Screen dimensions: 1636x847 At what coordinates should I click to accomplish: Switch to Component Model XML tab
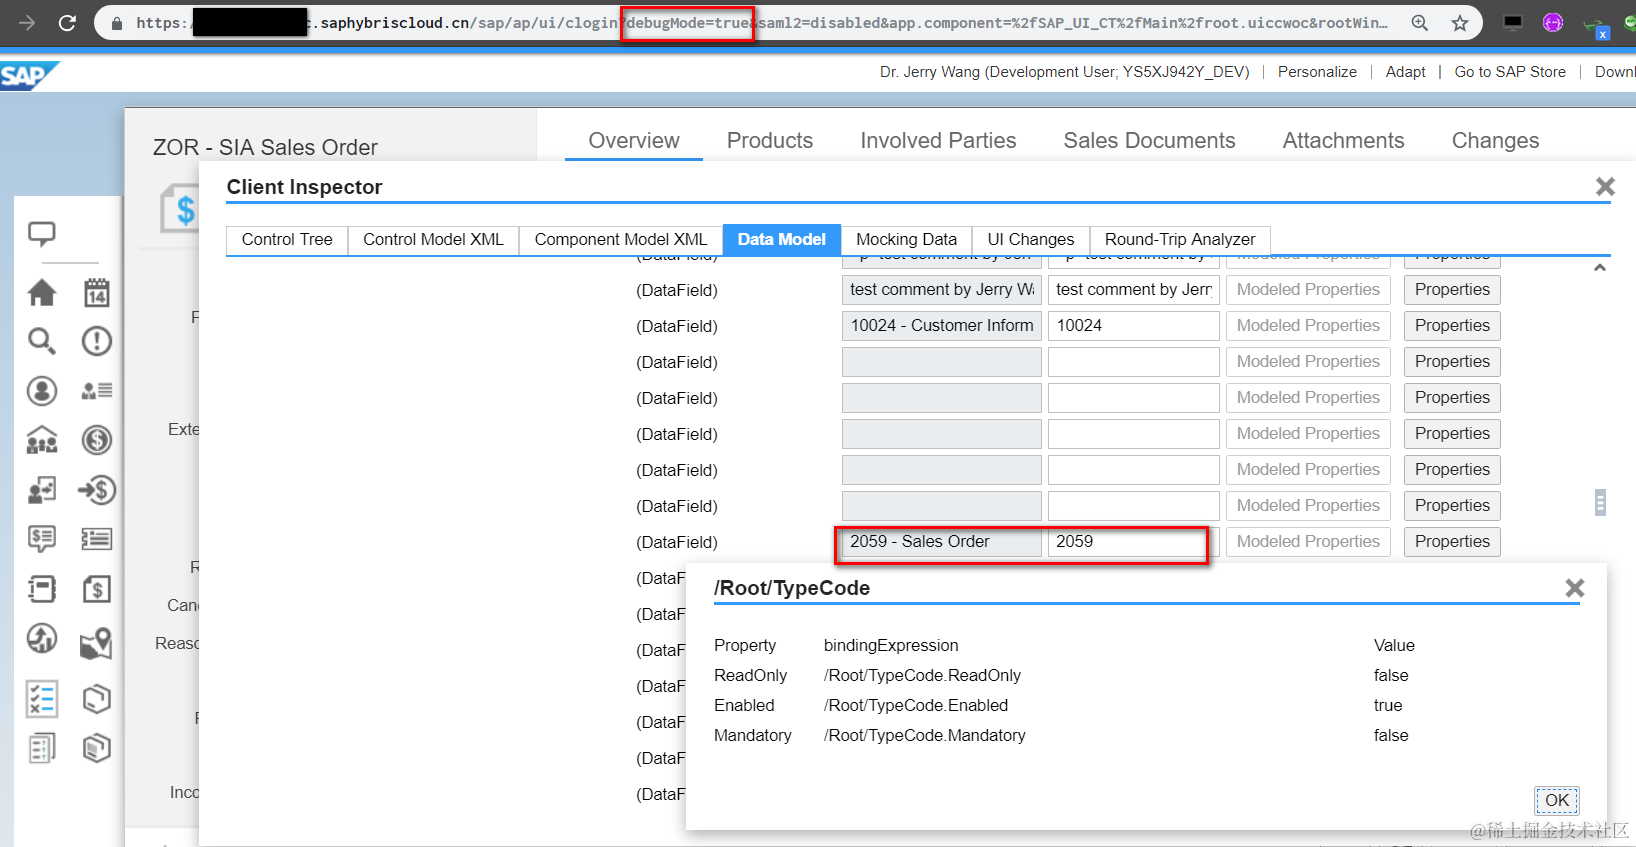[x=620, y=240]
